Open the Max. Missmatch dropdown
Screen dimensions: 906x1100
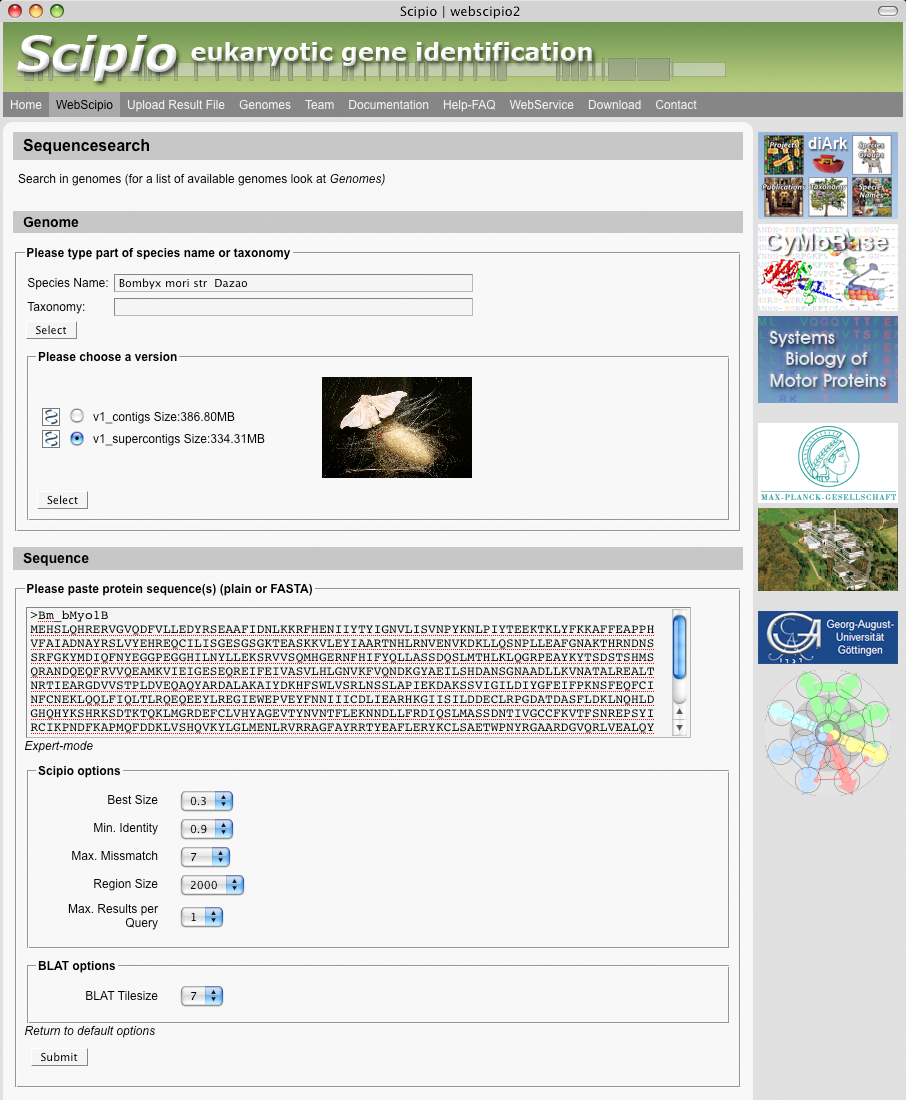click(x=206, y=857)
